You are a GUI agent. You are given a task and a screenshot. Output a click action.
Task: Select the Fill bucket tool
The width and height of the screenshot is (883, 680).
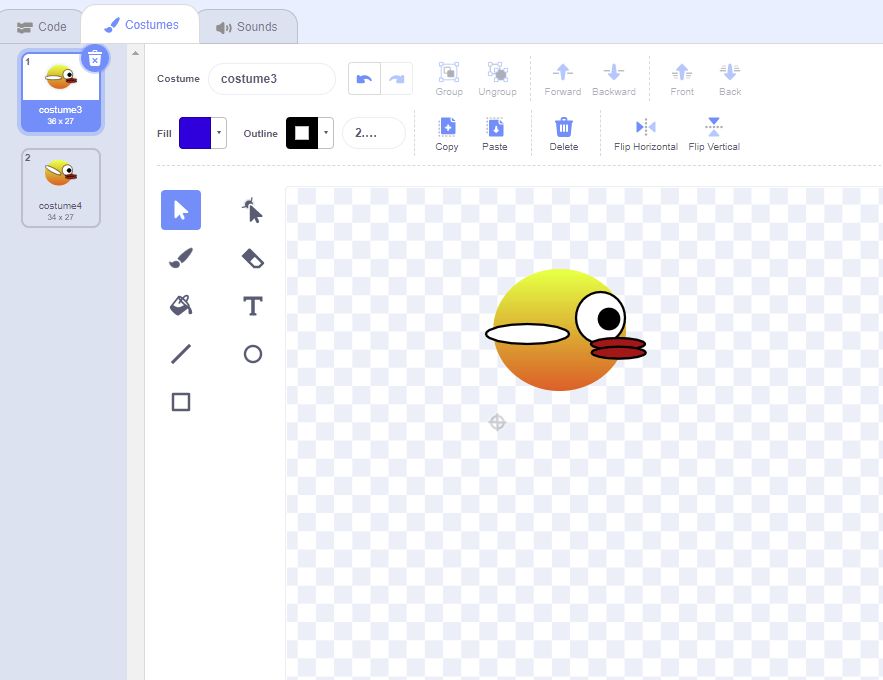(181, 306)
